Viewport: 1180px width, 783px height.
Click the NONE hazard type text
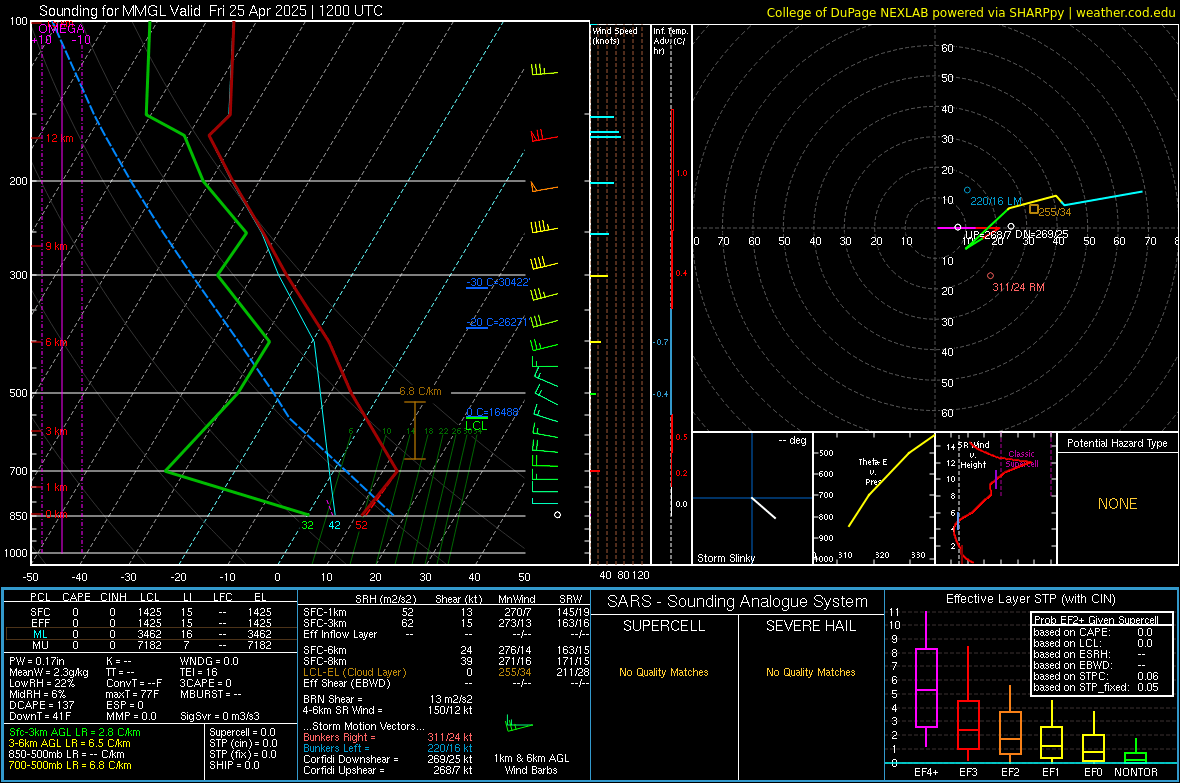(1117, 504)
